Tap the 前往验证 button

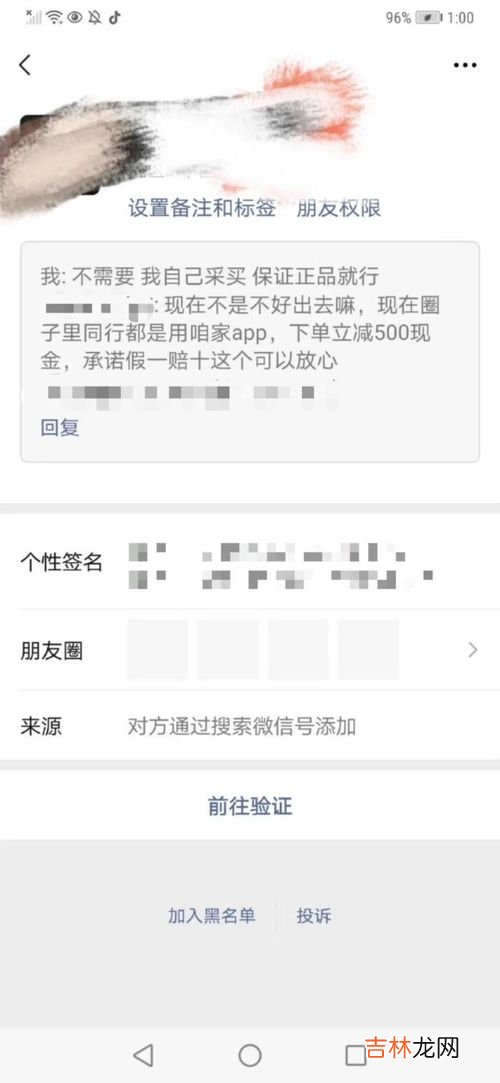tap(250, 805)
